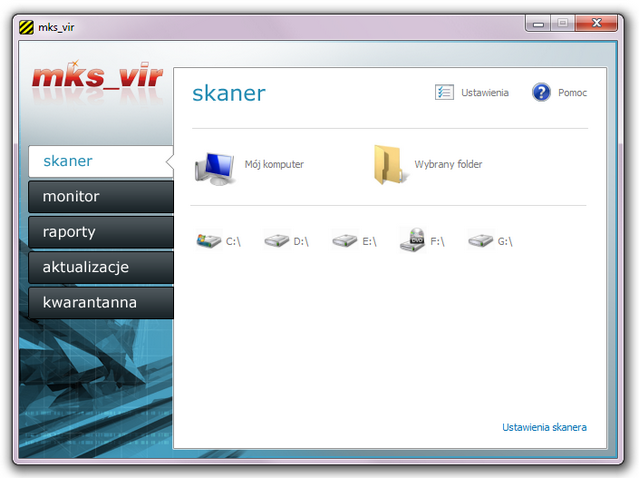639x478 pixels.
Task: Open the skaner tab
Action: coord(101,161)
